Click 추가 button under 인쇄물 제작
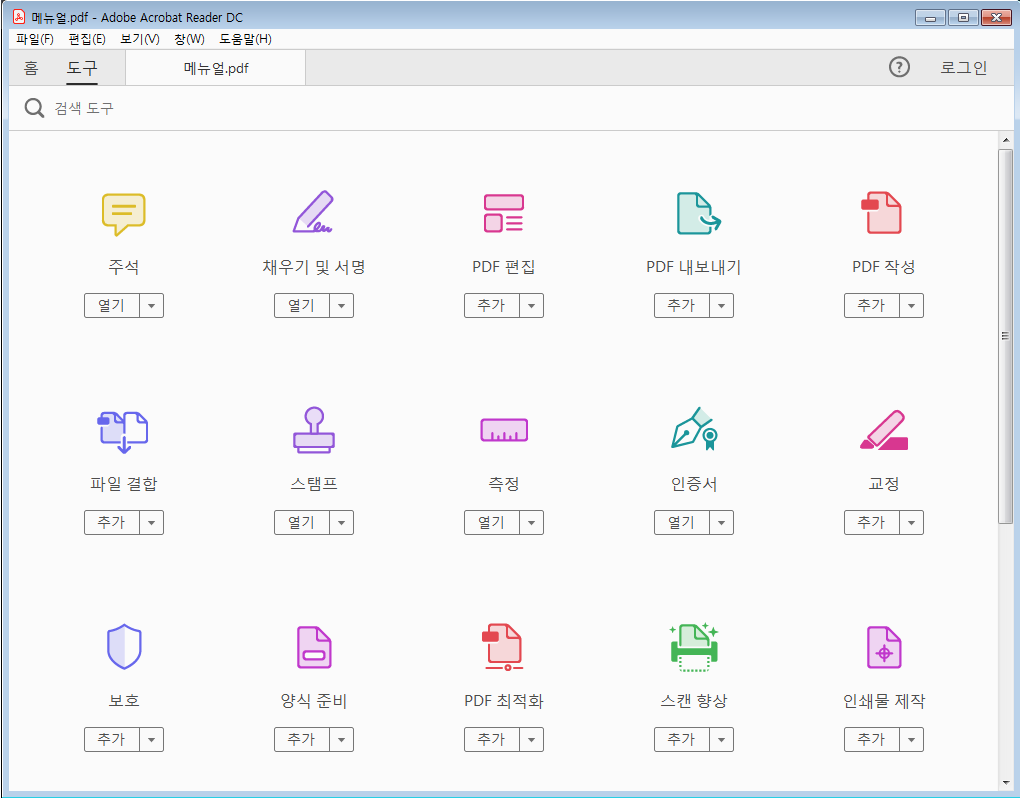Screen dimensions: 1020x798 point(872,740)
